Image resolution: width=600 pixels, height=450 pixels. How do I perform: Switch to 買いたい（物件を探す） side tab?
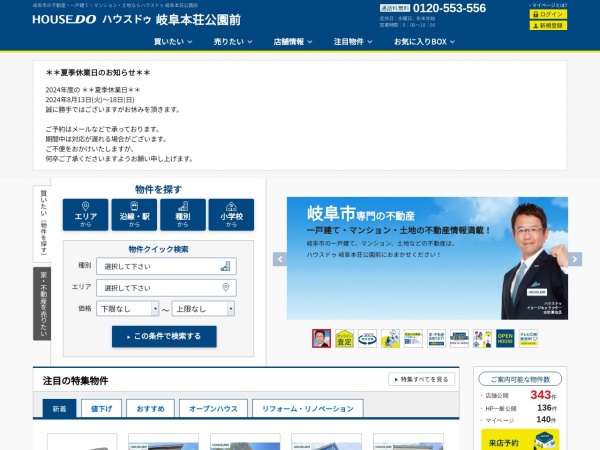pyautogui.click(x=43, y=223)
